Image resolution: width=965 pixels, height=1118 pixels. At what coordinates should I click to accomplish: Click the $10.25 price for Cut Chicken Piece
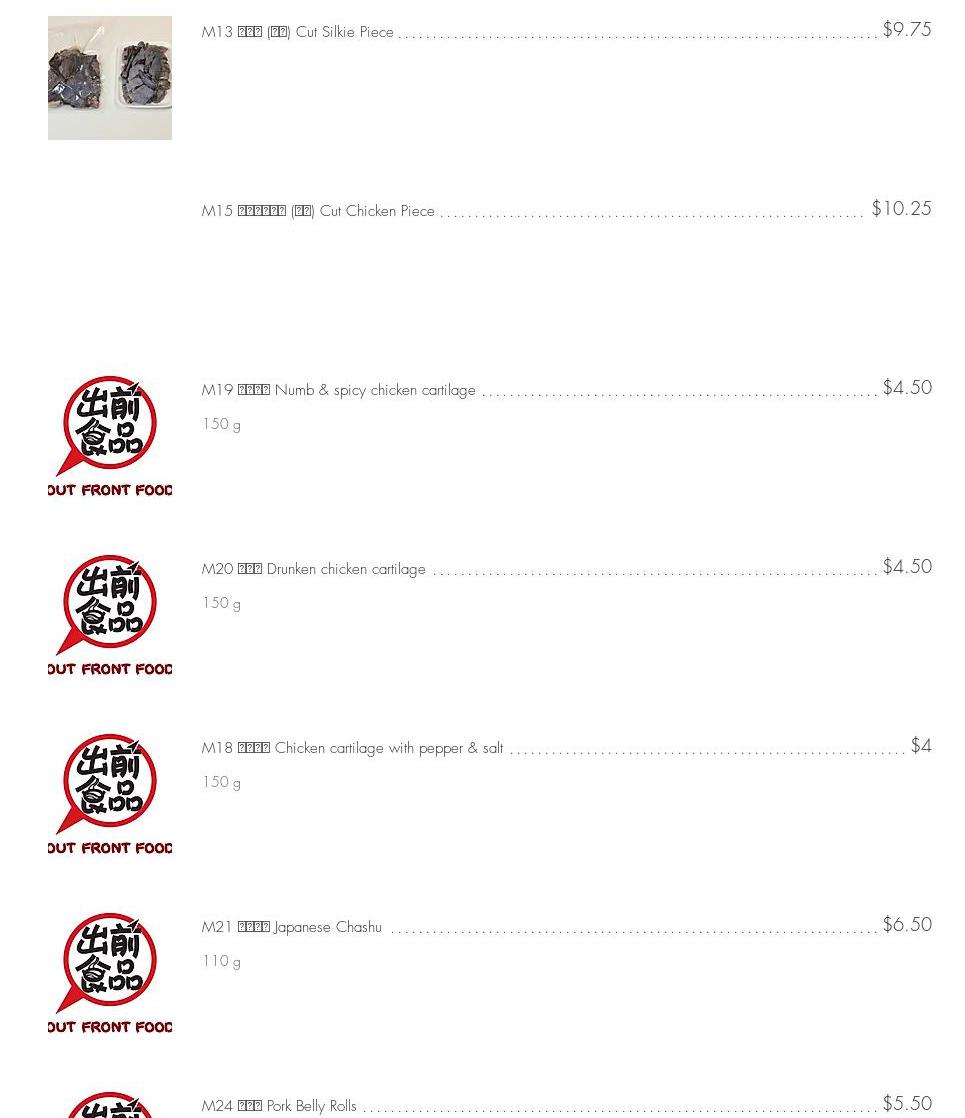point(902,208)
